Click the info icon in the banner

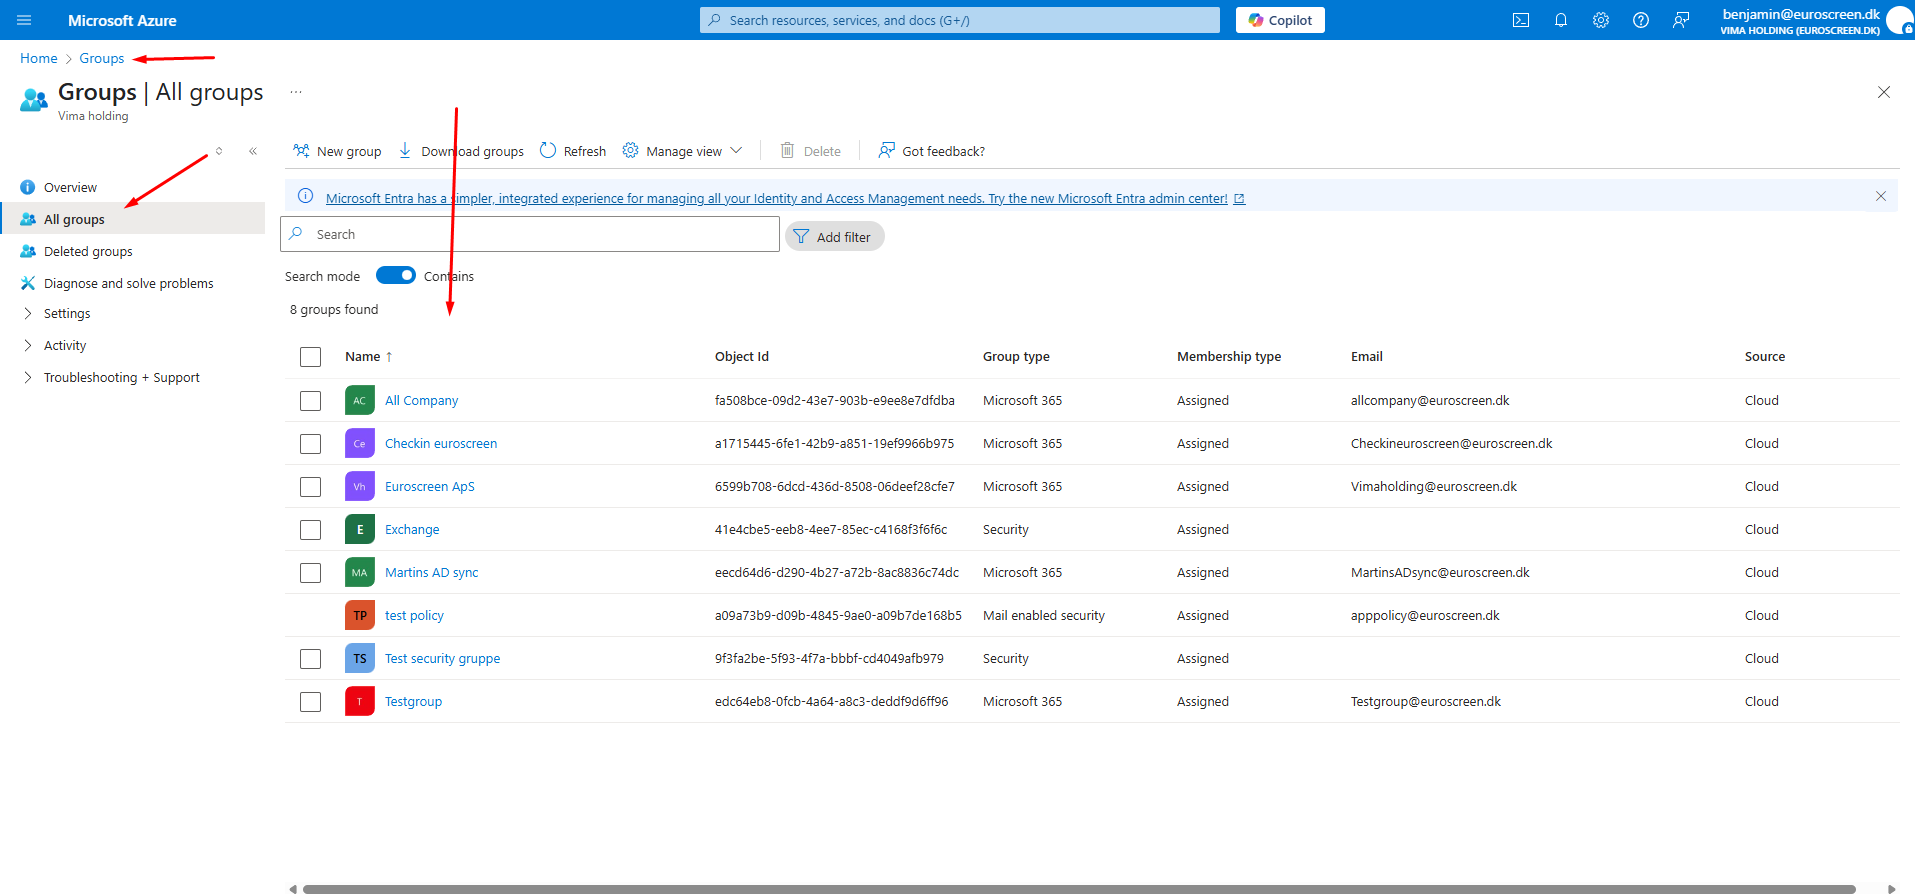click(306, 196)
